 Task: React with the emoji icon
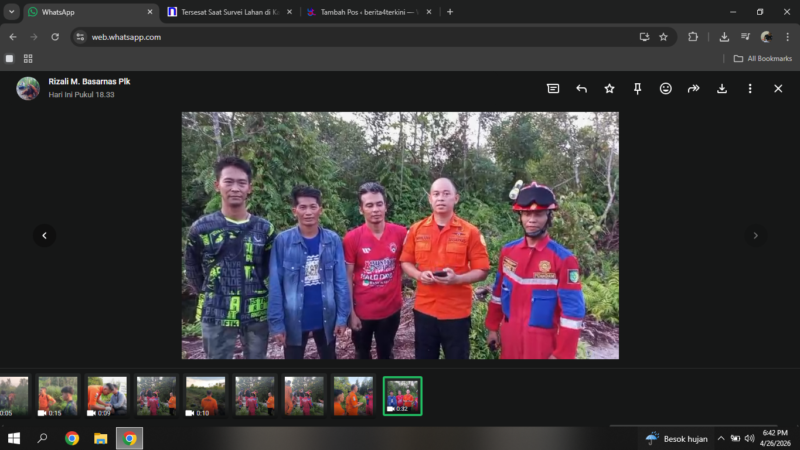665,89
